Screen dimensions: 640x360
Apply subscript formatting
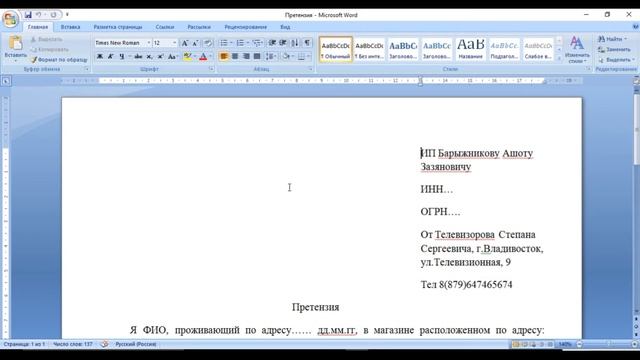(149, 56)
